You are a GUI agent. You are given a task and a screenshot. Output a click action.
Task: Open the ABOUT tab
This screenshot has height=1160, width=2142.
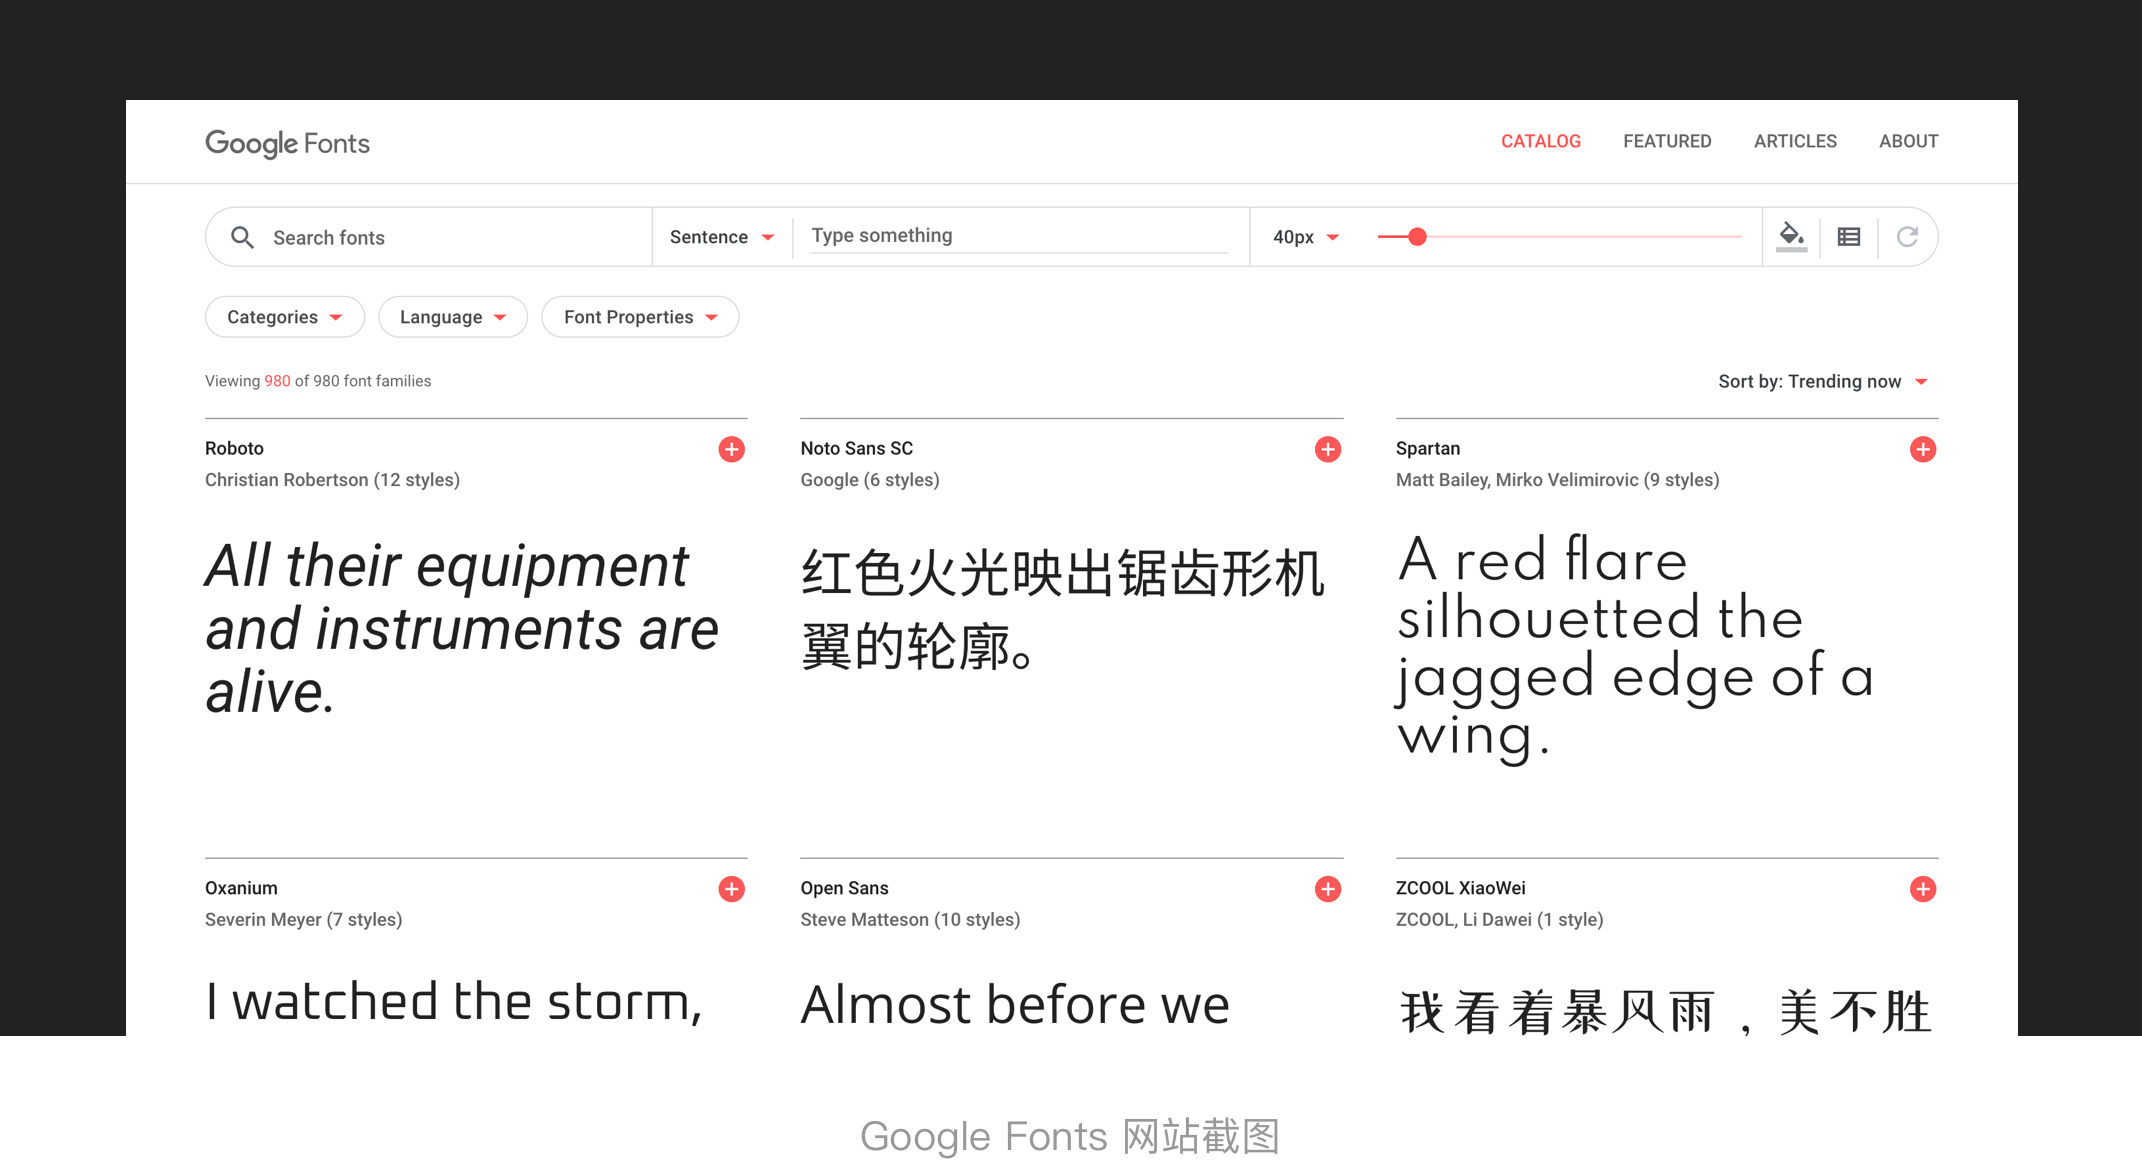[1908, 141]
